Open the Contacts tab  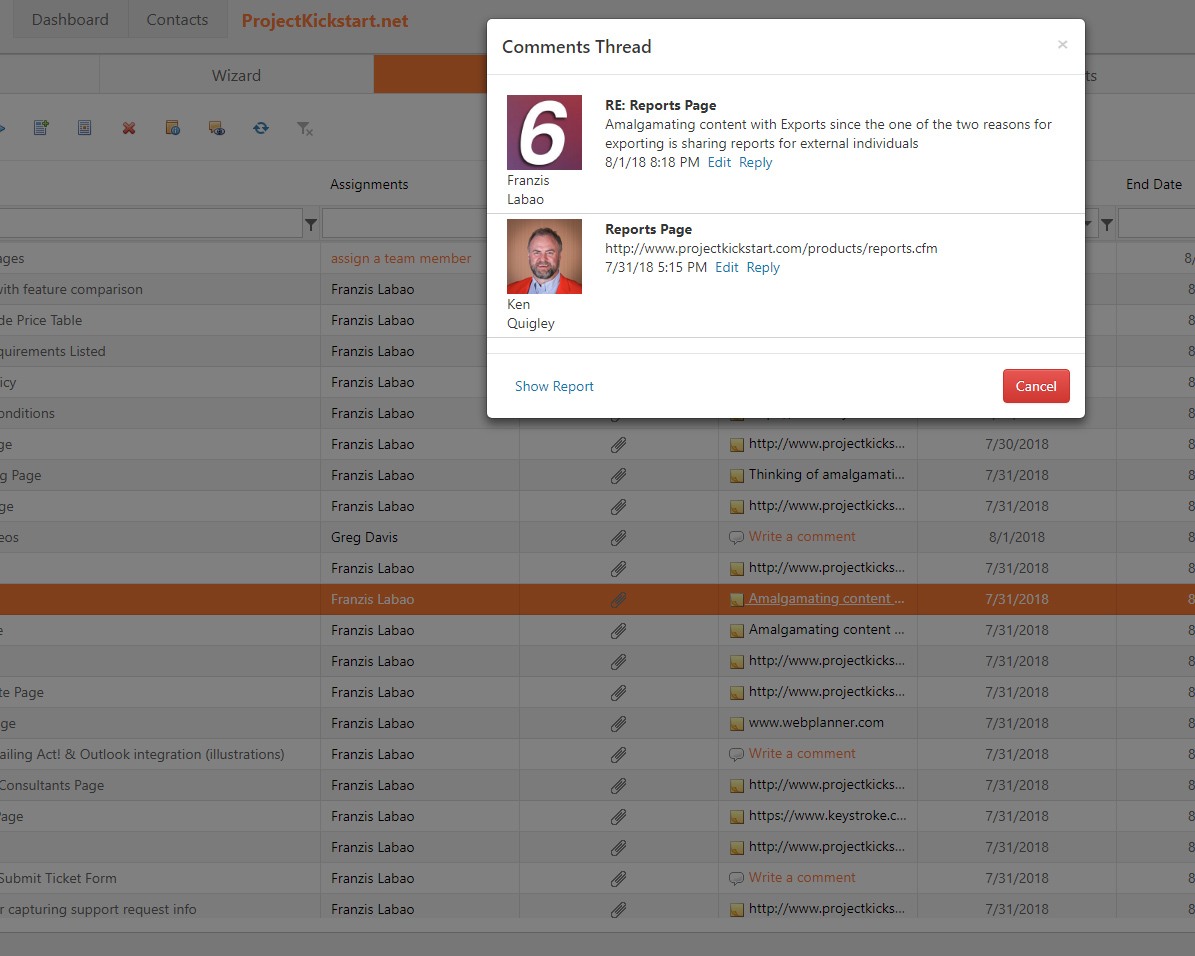[177, 20]
